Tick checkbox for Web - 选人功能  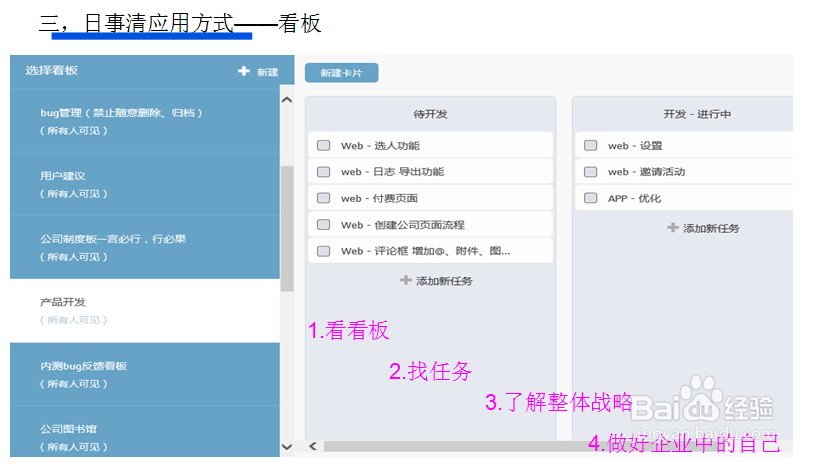(x=323, y=145)
